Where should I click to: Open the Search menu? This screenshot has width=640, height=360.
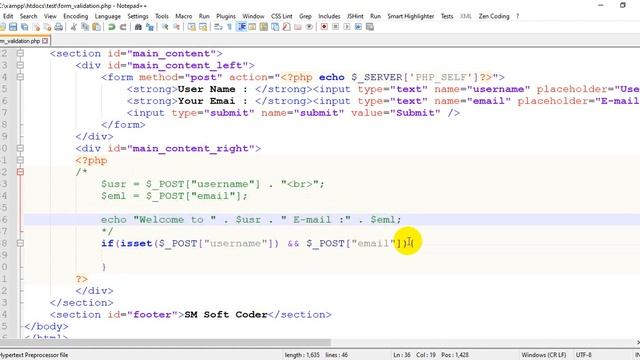(29, 16)
